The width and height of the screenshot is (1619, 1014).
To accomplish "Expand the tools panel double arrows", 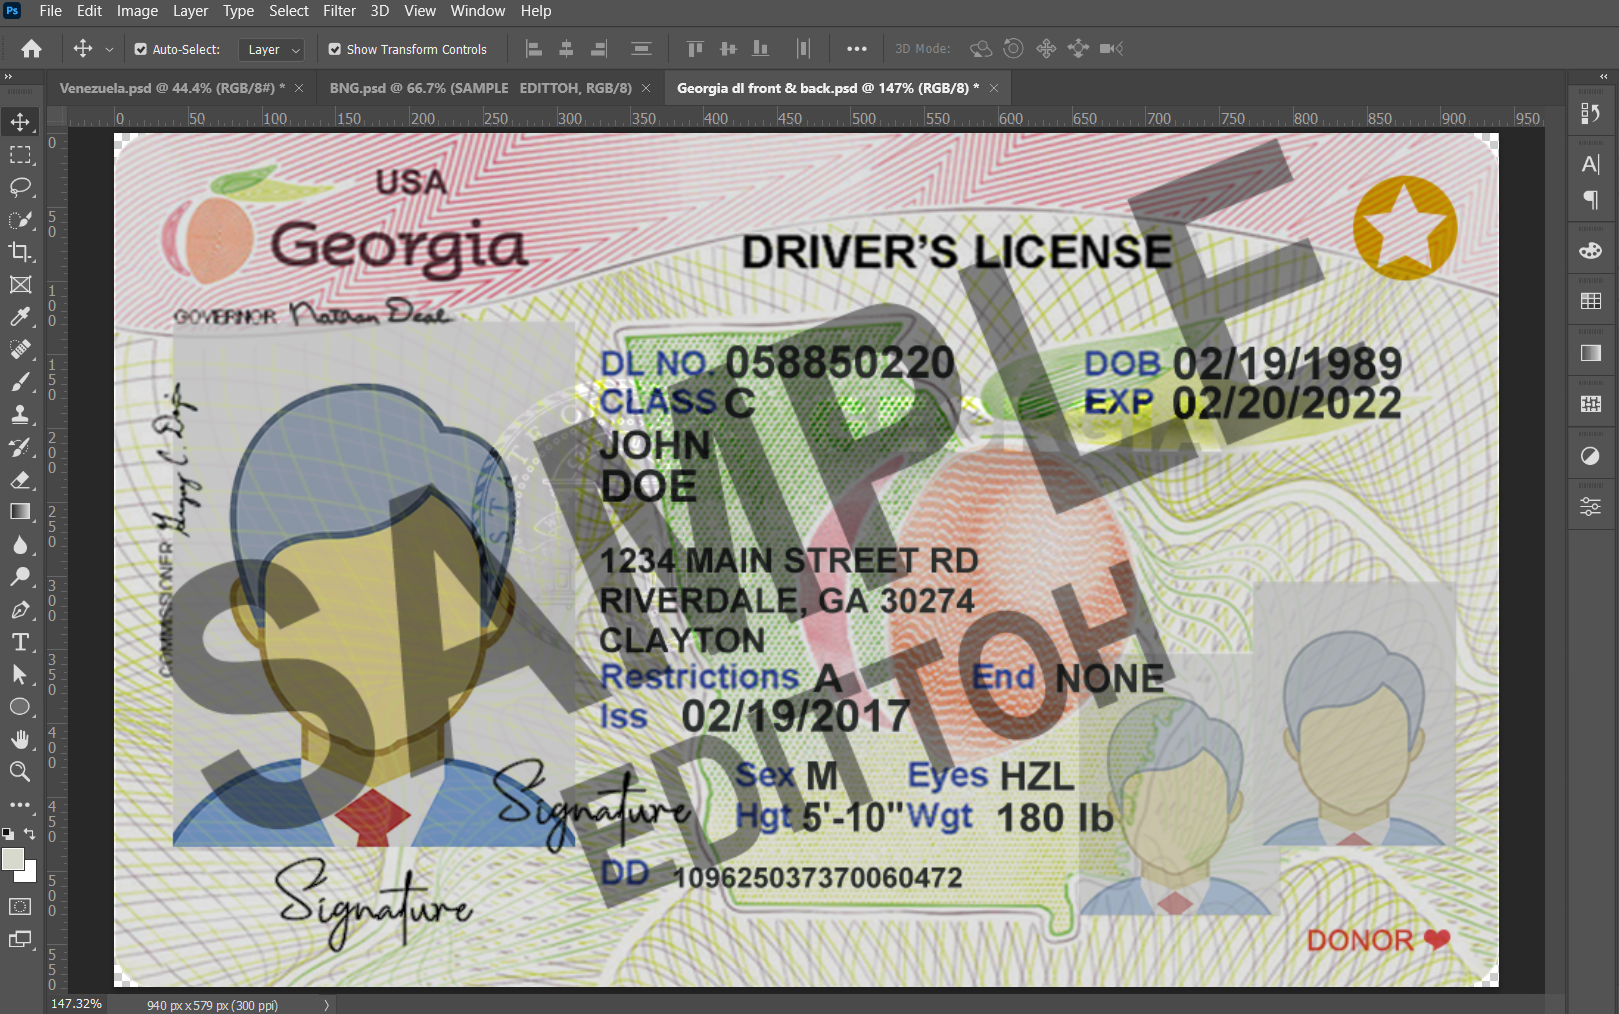I will point(8,76).
